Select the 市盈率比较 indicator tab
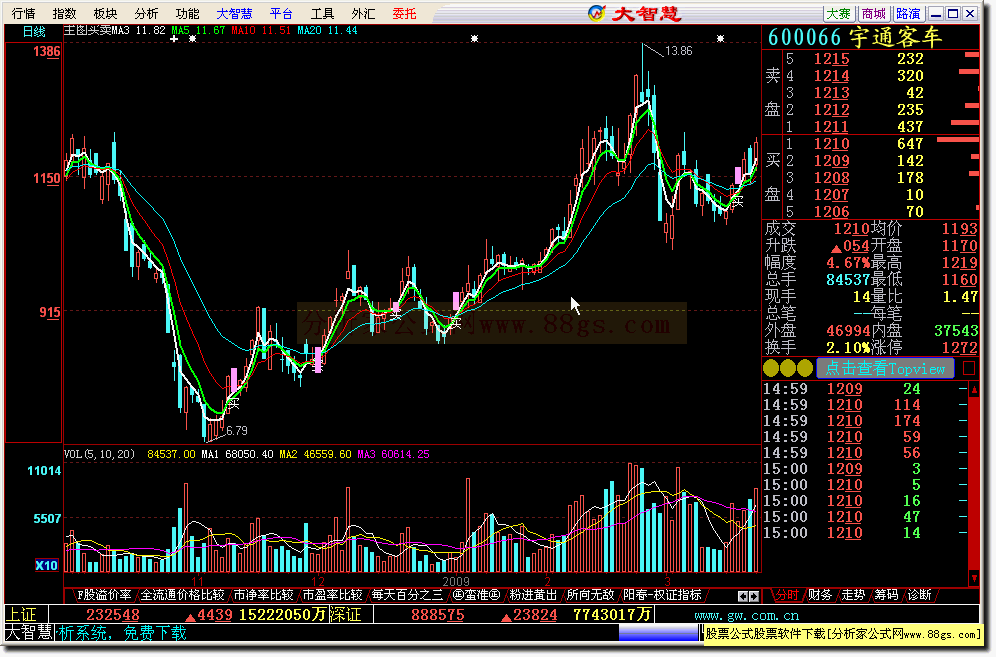This screenshot has height=657, width=996. [x=332, y=595]
